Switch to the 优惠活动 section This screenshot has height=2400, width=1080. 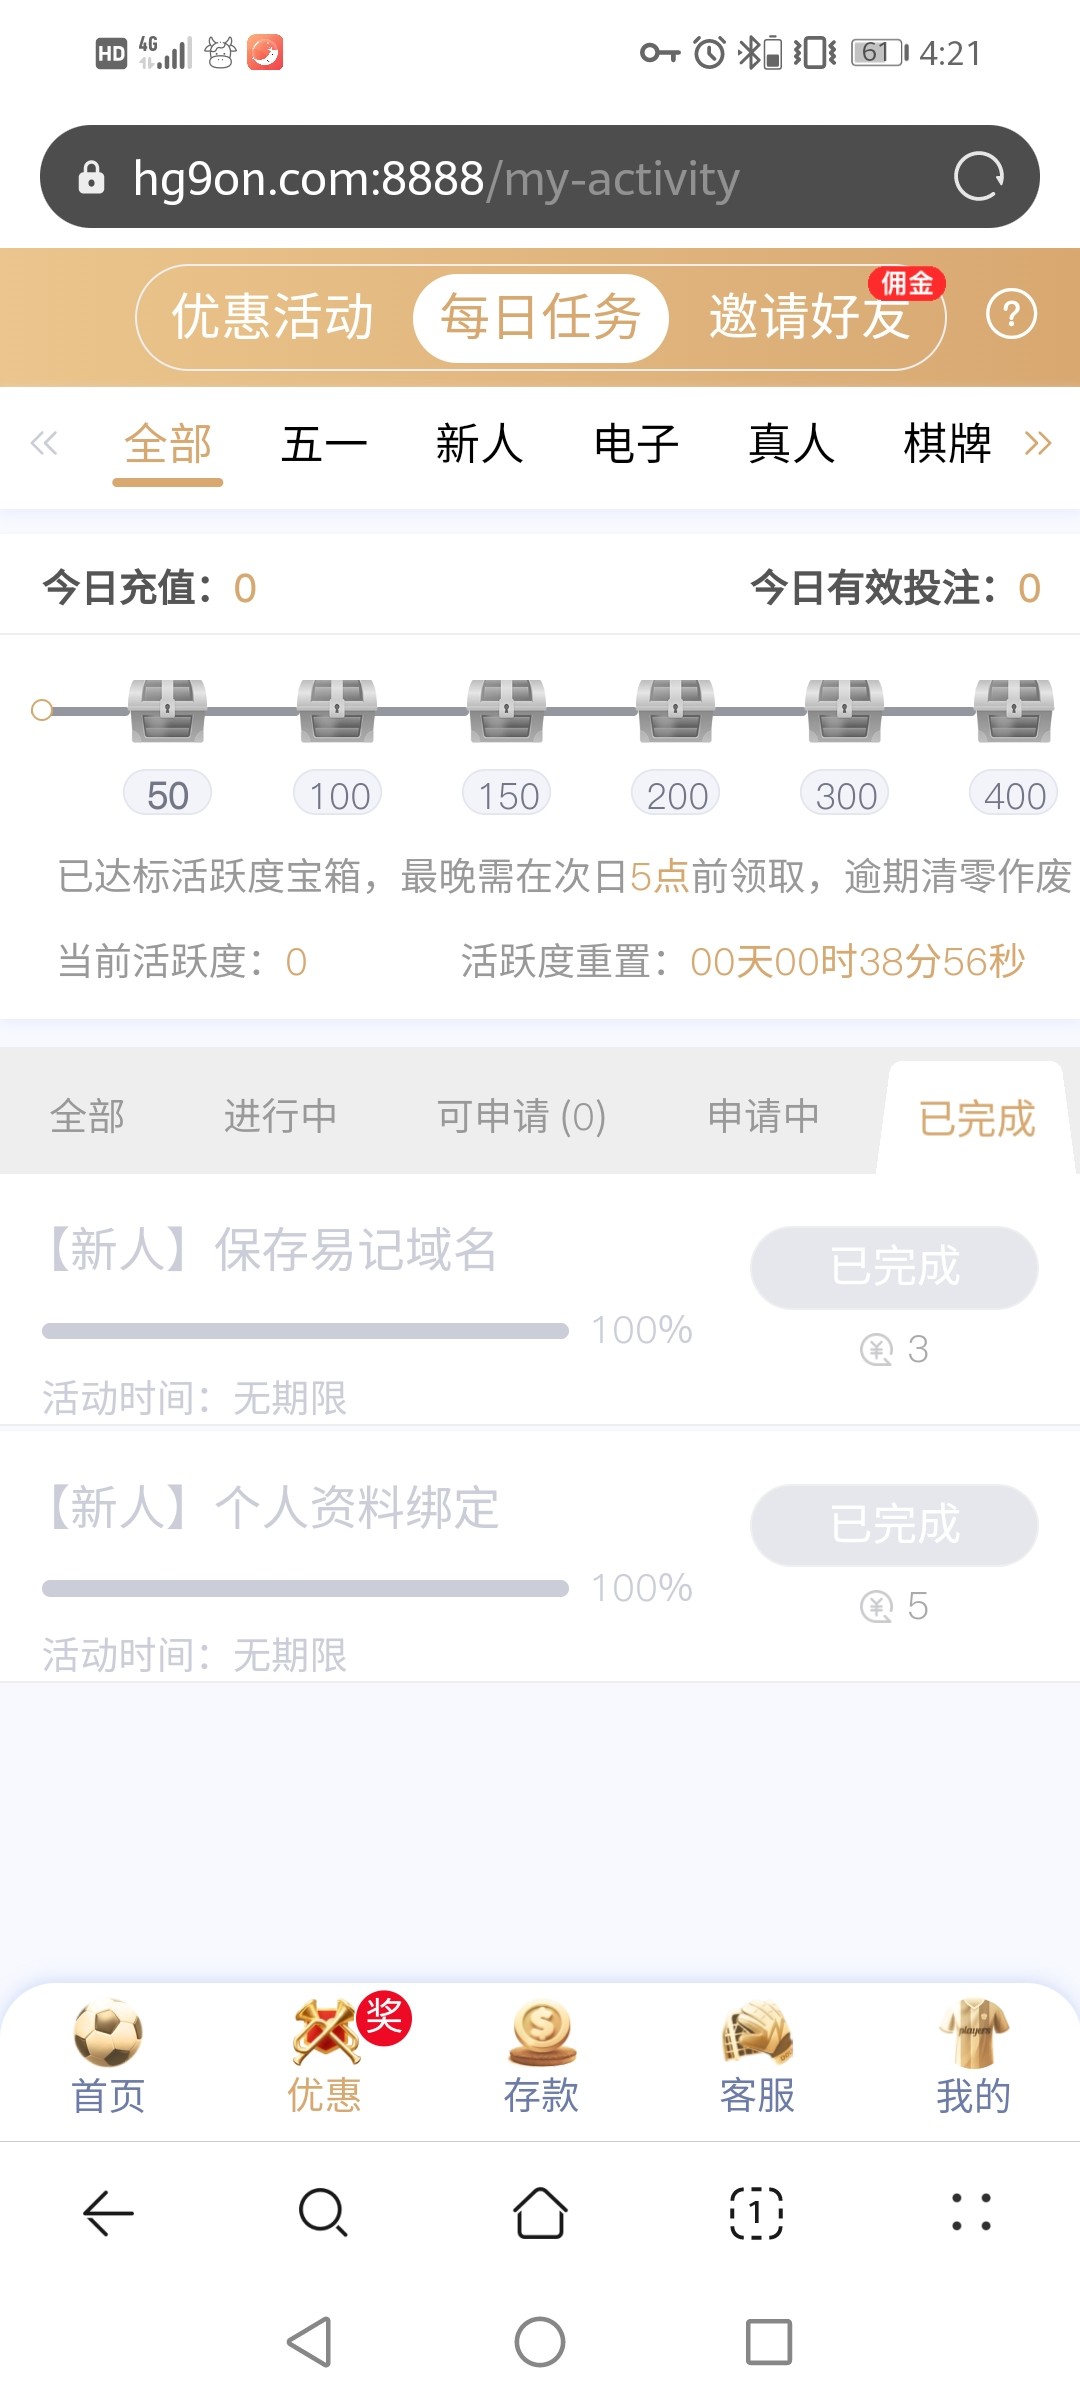pos(272,318)
